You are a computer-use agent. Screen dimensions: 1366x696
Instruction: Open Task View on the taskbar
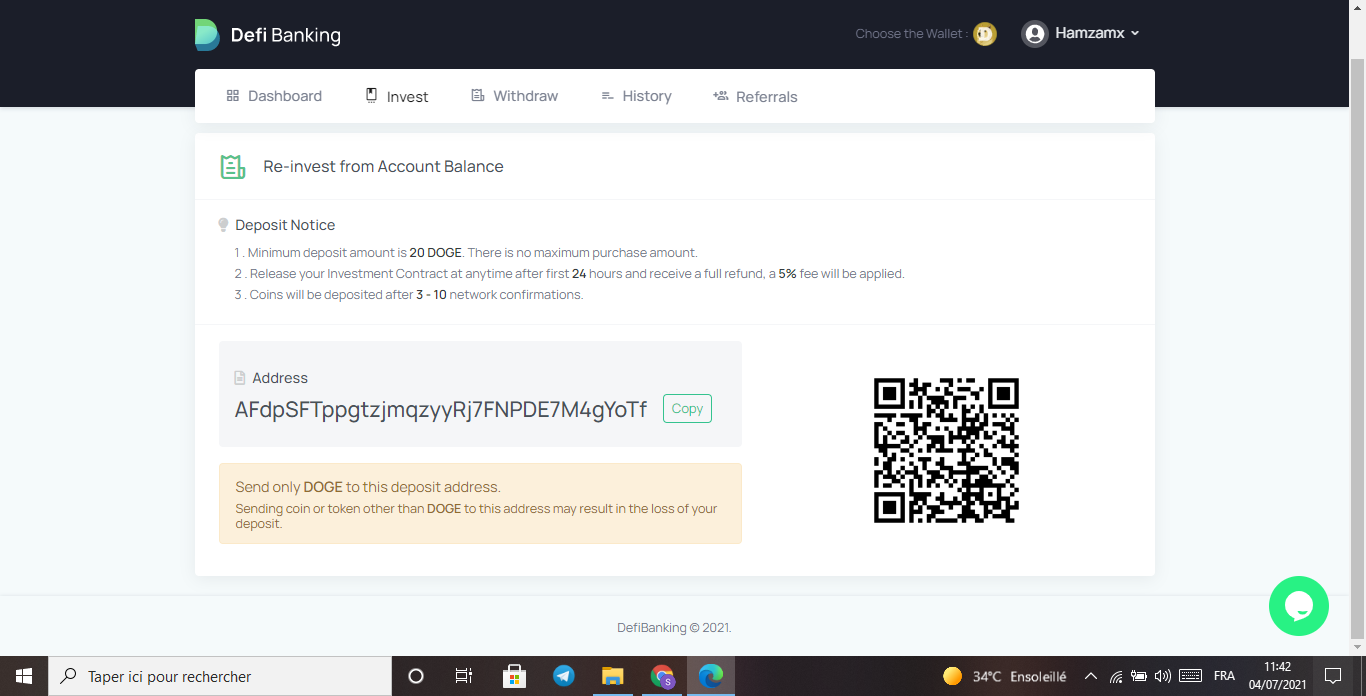pyautogui.click(x=464, y=676)
